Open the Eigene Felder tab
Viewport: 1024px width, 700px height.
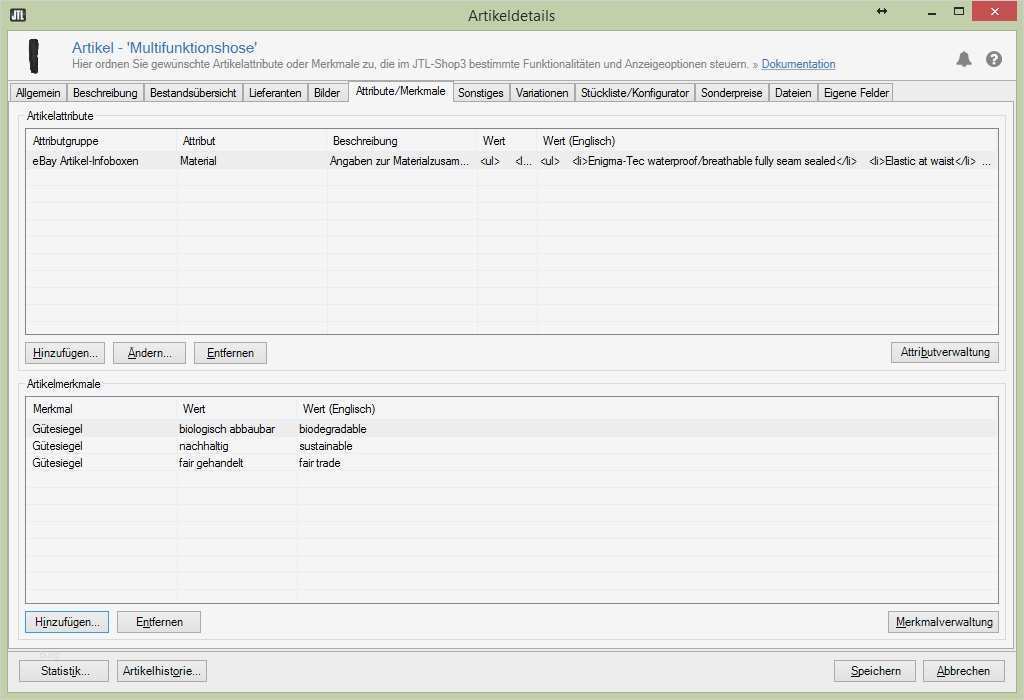click(856, 93)
